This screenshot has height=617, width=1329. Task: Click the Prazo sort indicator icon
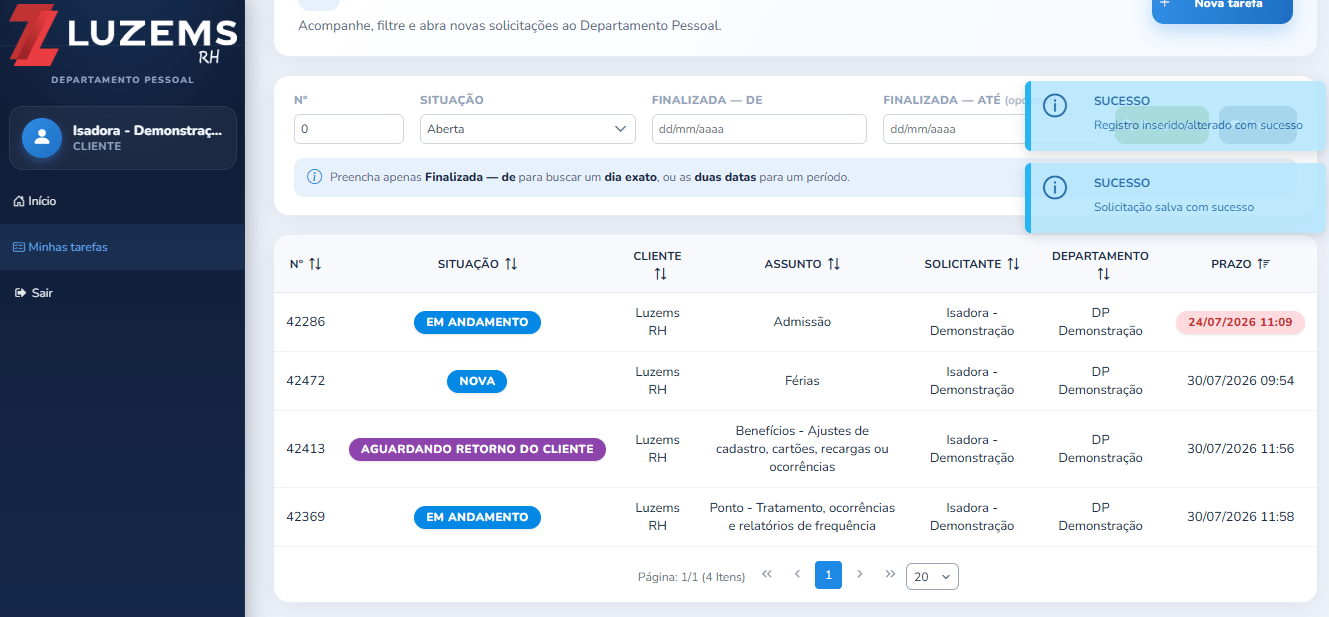[x=1264, y=264]
